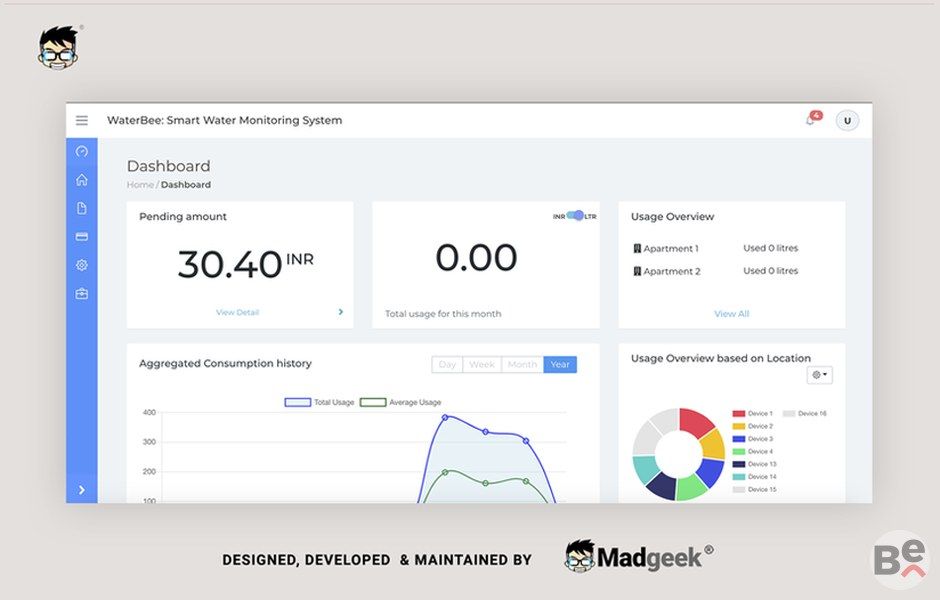Open View All in Usage Overview
The width and height of the screenshot is (940, 600).
coord(731,314)
